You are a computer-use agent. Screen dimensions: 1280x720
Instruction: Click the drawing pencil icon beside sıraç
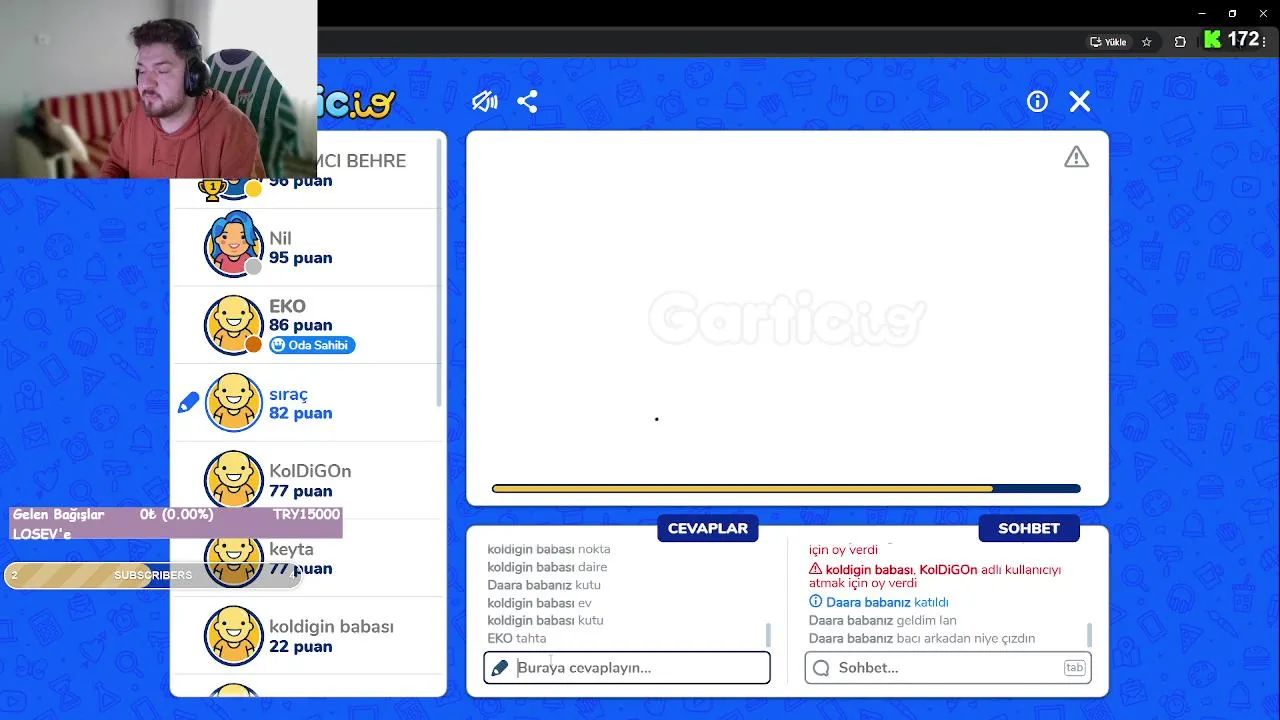tap(188, 403)
